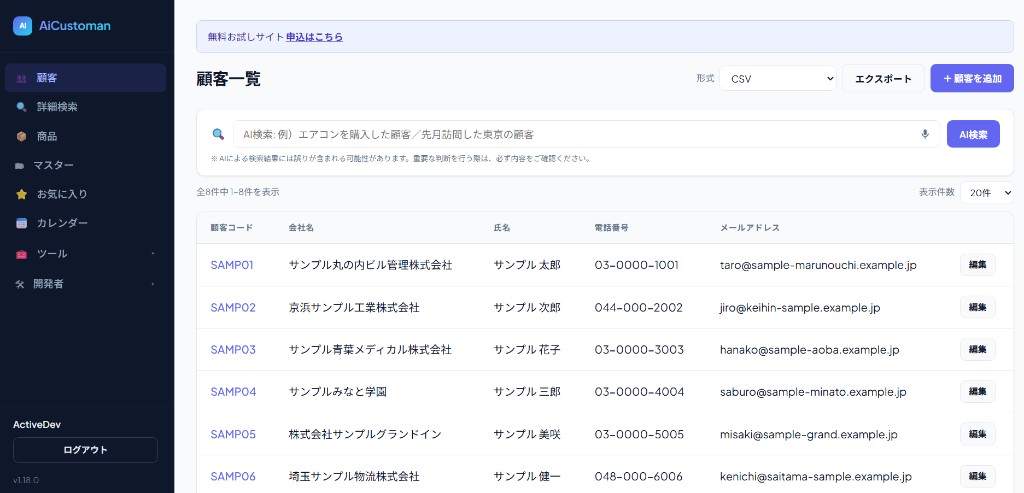
Task: Click the star icon beside お気に入り
Action: pyautogui.click(x=22, y=195)
